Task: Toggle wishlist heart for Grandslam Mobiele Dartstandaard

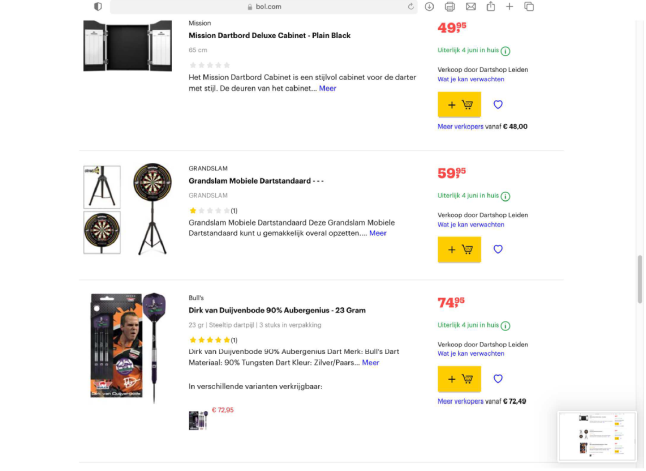Action: pyautogui.click(x=498, y=250)
